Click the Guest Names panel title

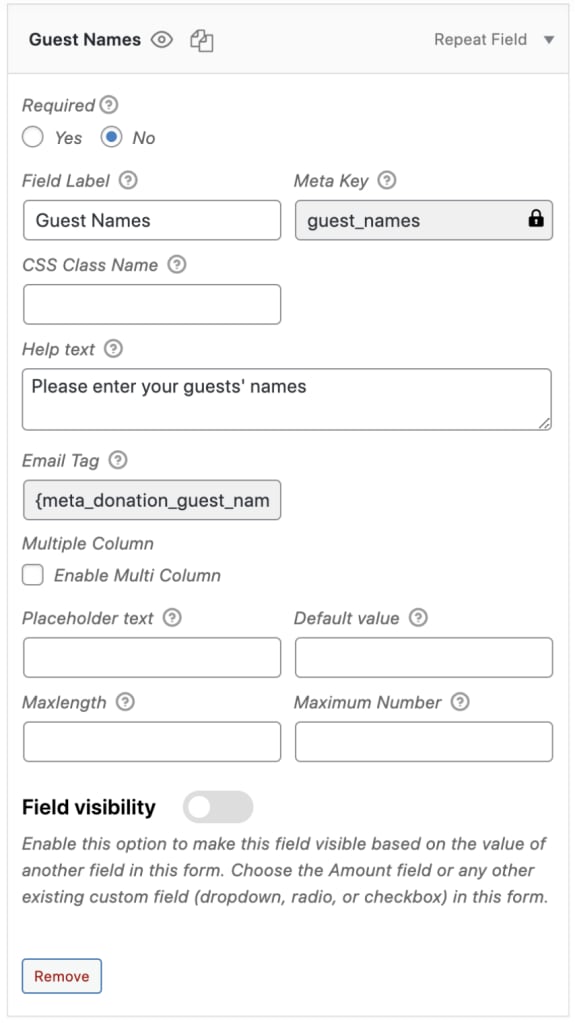85,40
